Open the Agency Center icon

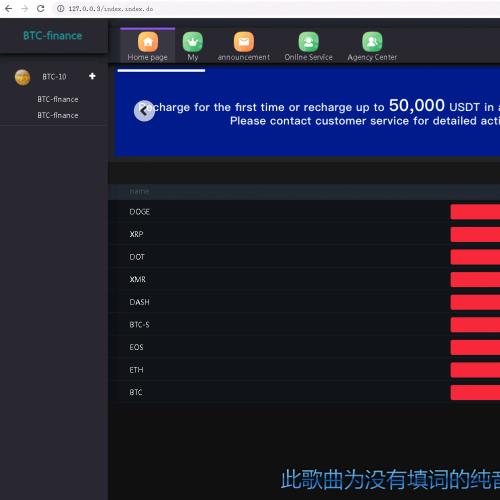[372, 42]
